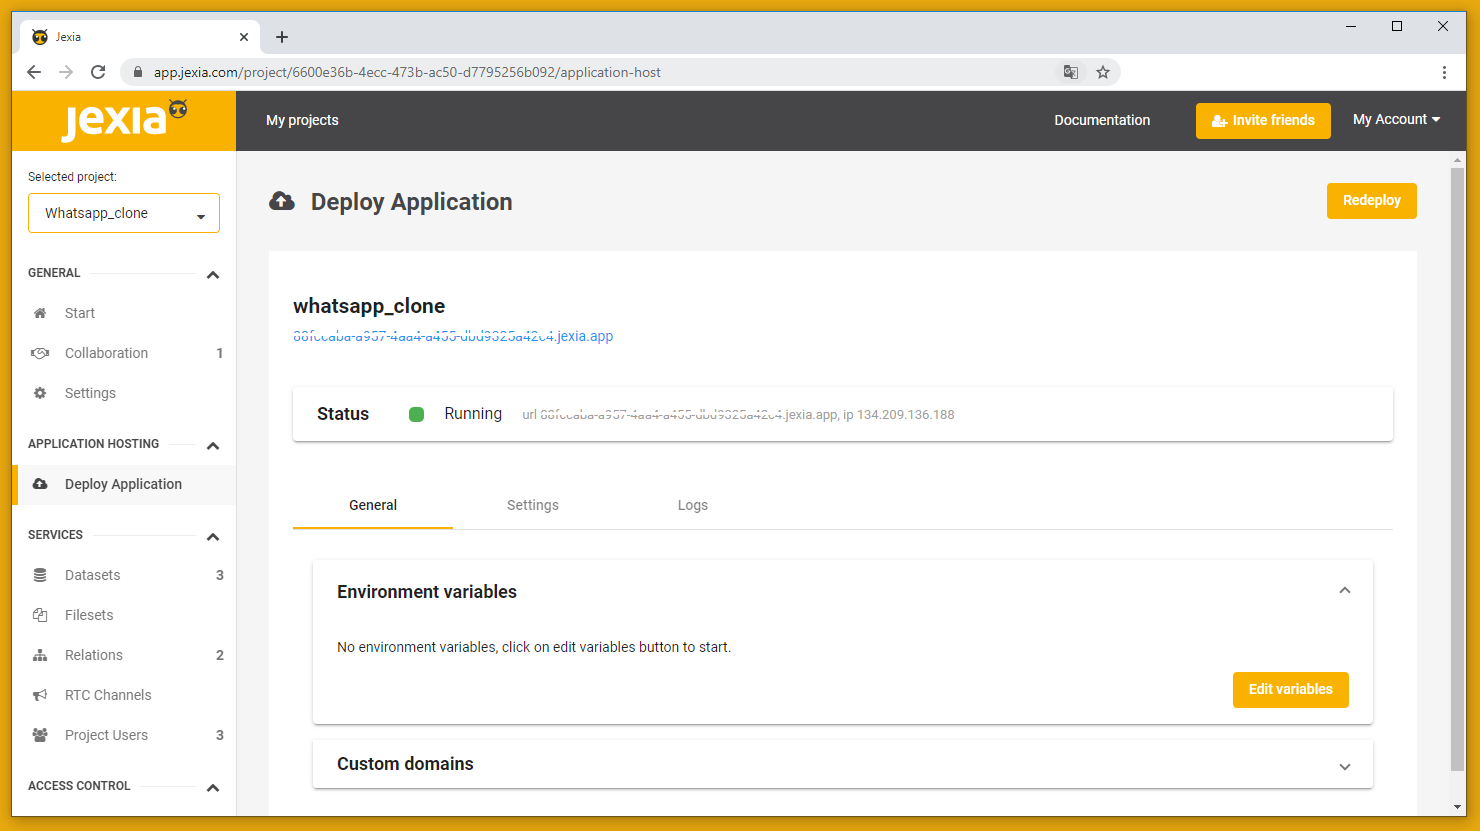This screenshot has width=1480, height=831.
Task: Open RTC Channels in the sidebar
Action: [x=108, y=695]
